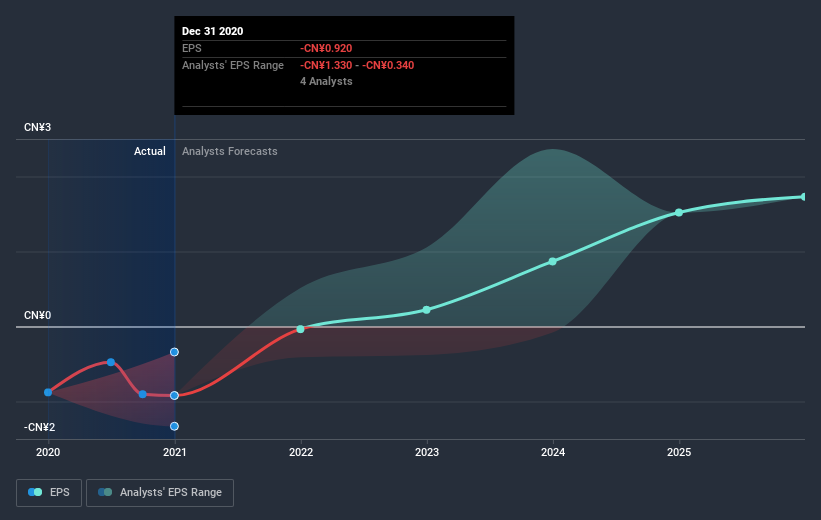The height and width of the screenshot is (520, 821).
Task: Toggle the Analysts' EPS Range legend series
Action: point(160,492)
